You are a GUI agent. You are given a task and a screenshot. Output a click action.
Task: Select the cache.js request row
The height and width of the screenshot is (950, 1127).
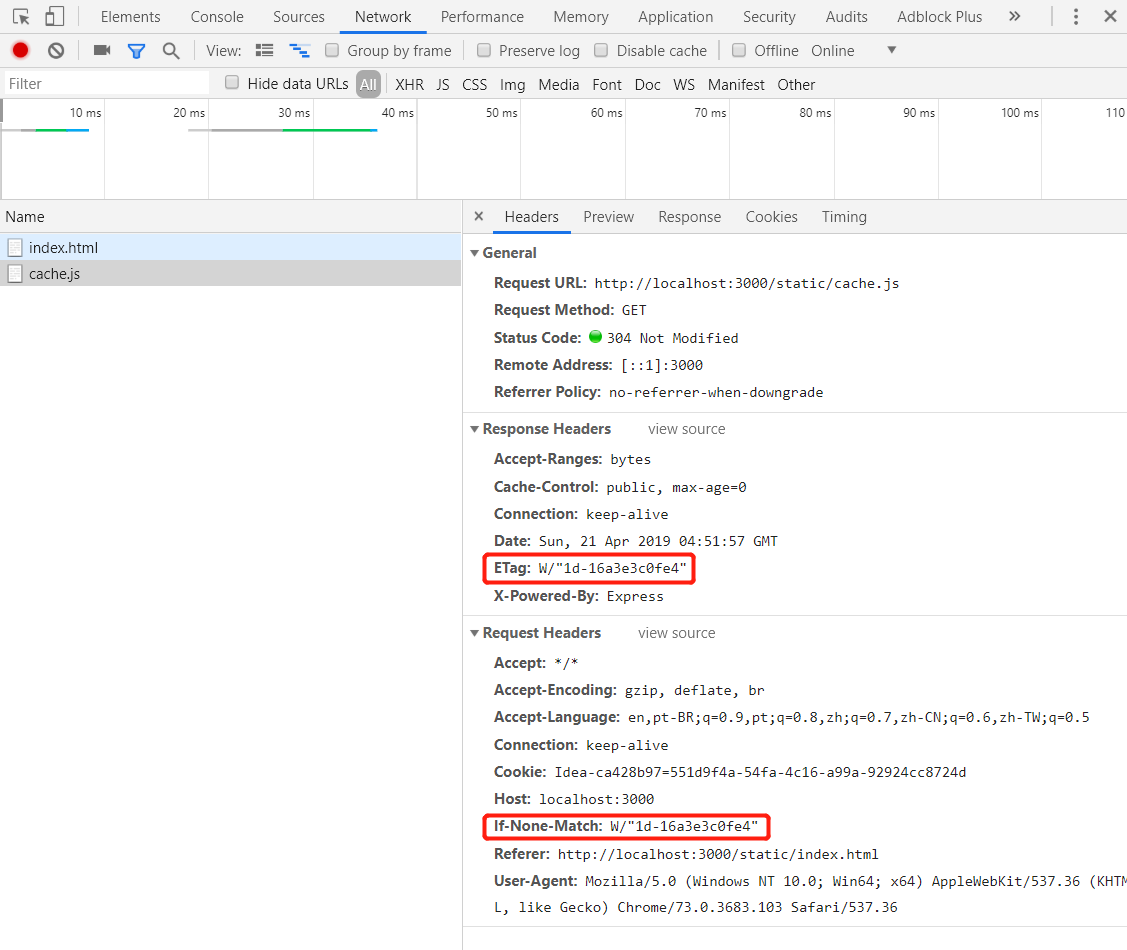pos(230,273)
